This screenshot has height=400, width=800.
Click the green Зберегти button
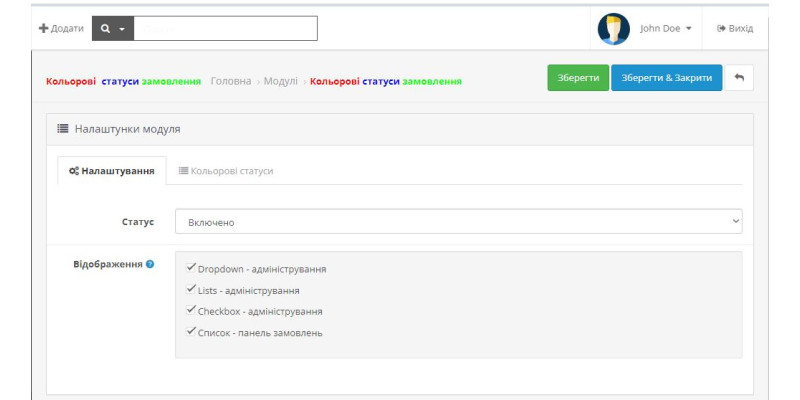pos(578,78)
